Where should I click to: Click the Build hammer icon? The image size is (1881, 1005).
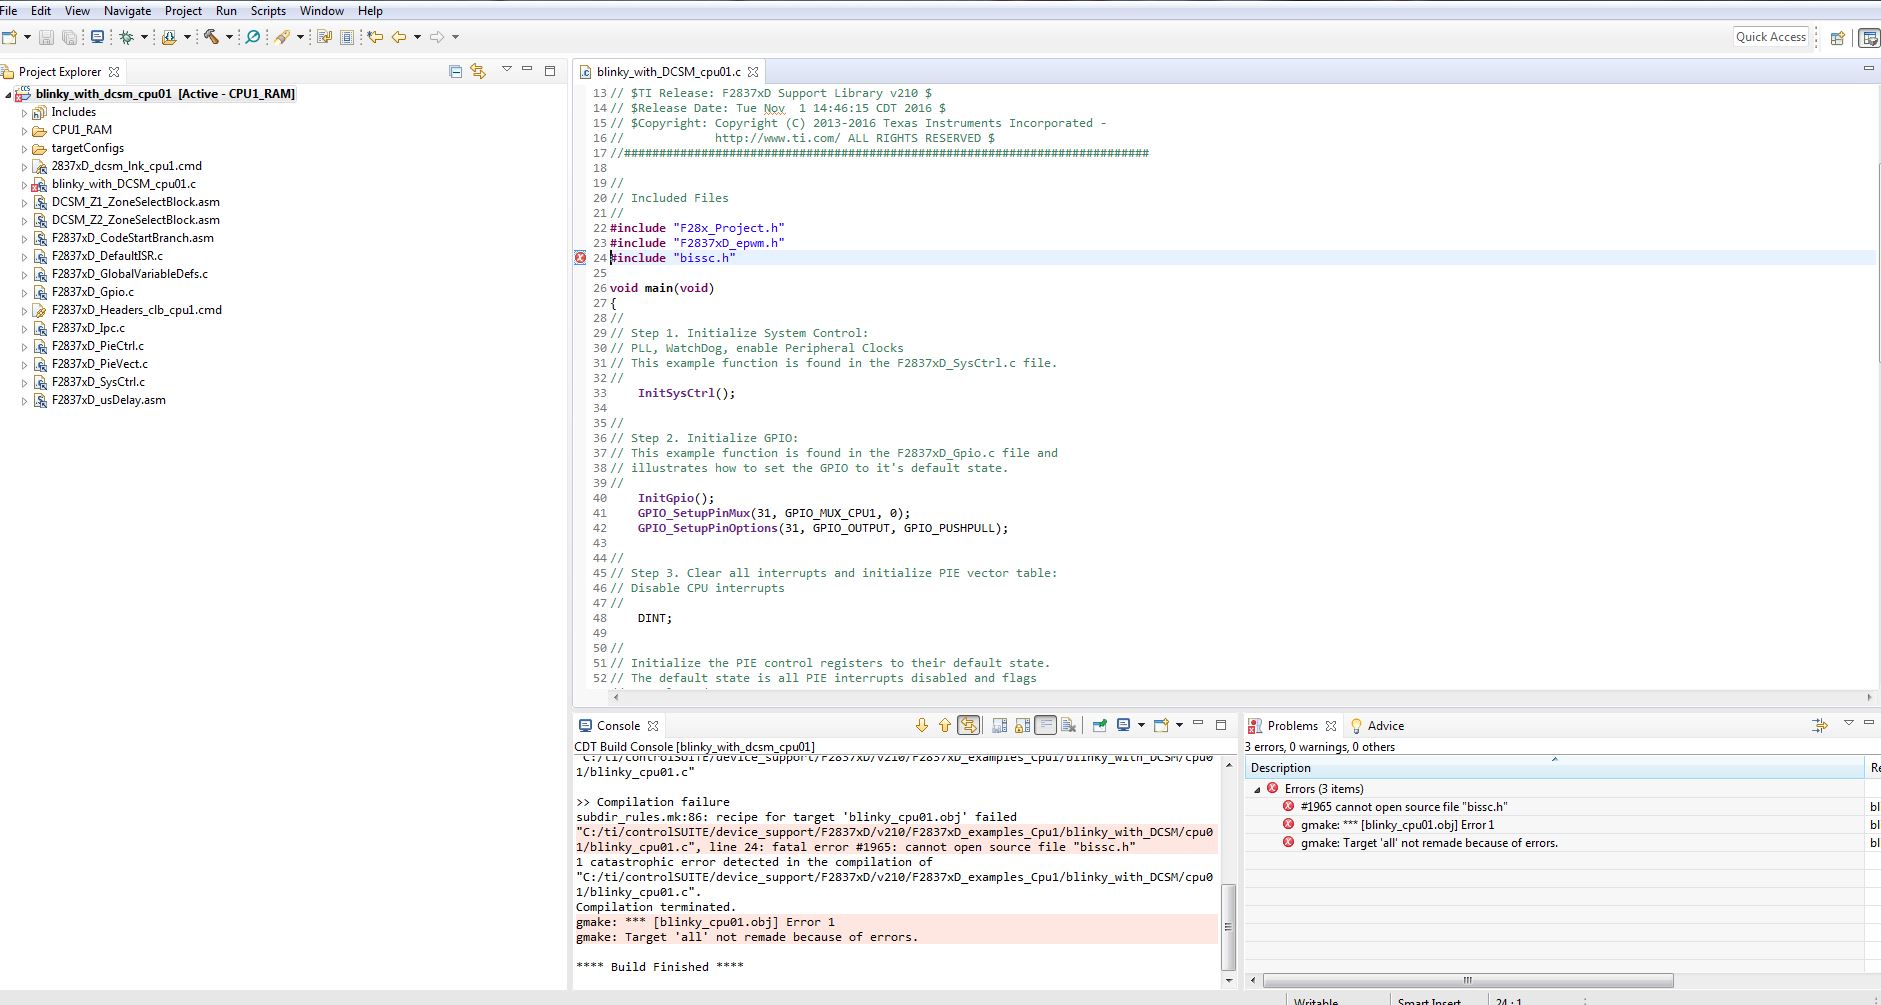coord(211,37)
